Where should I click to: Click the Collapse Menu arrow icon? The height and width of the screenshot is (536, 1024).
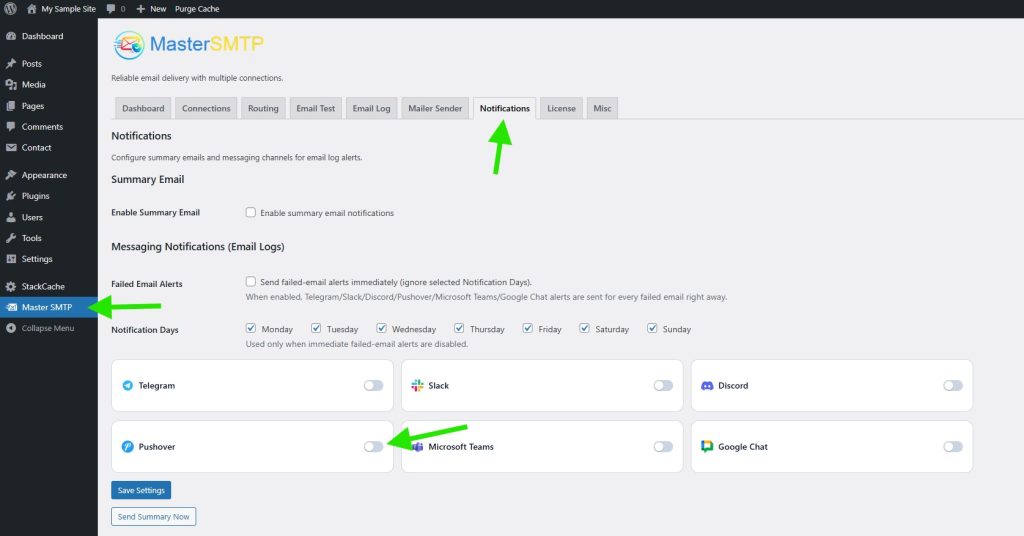point(10,328)
